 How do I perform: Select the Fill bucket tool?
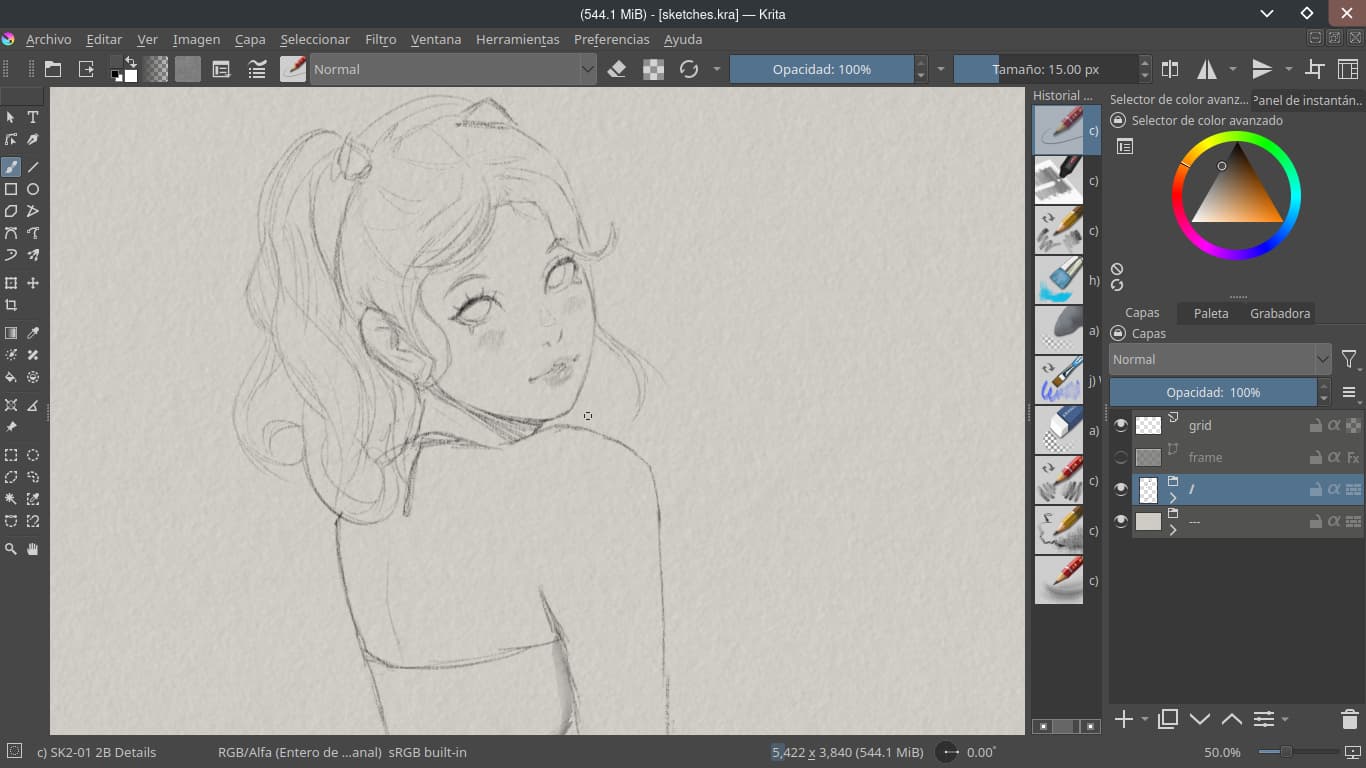click(11, 377)
